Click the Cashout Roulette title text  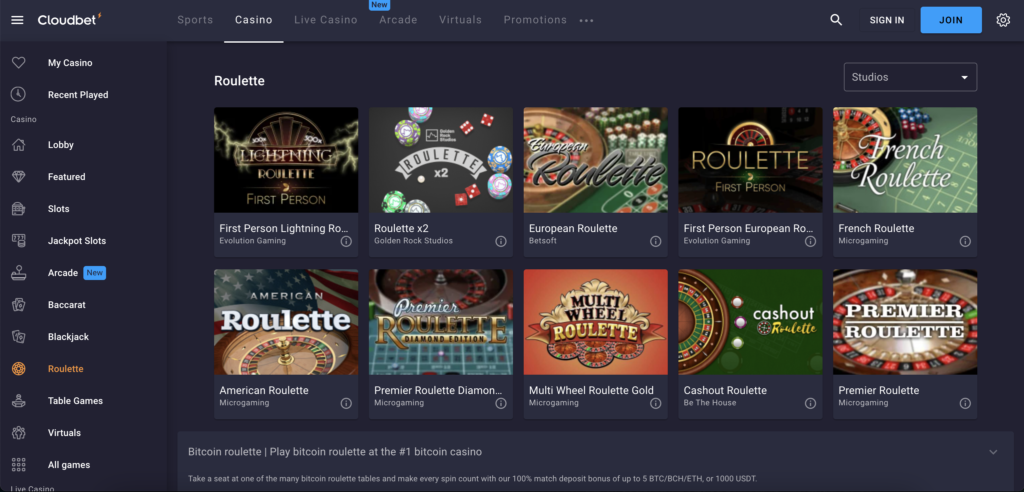[725, 390]
